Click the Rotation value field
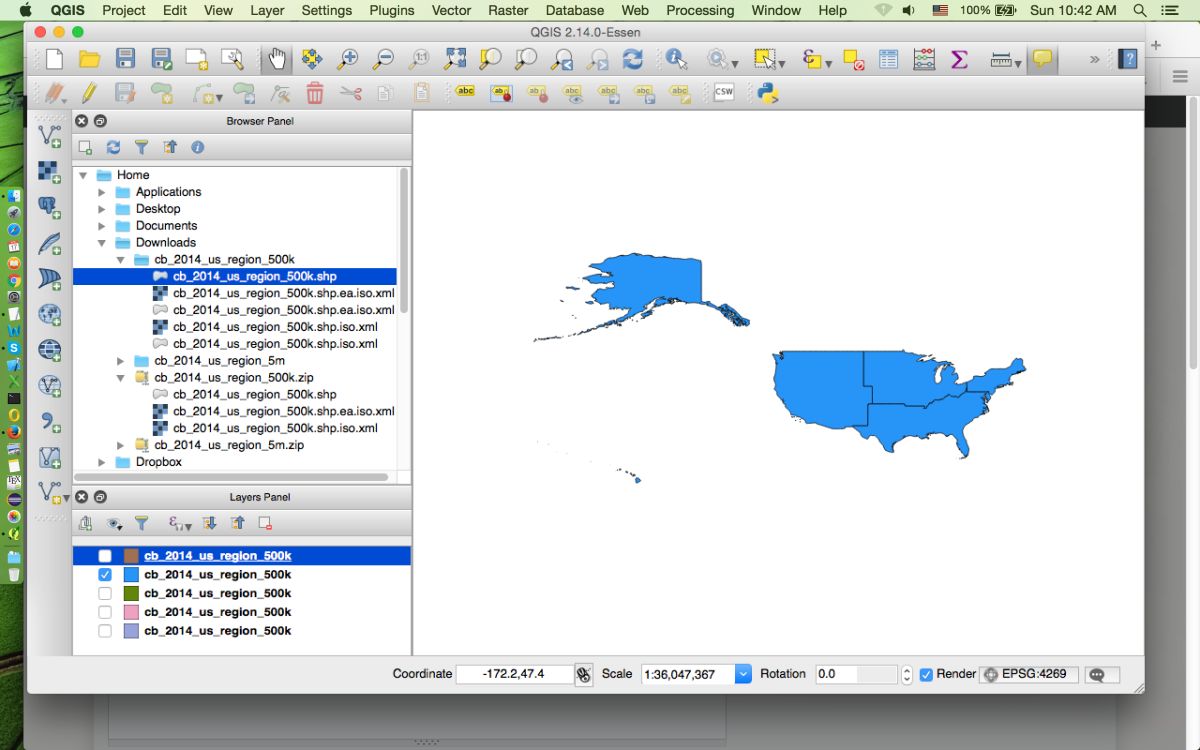 pos(857,674)
